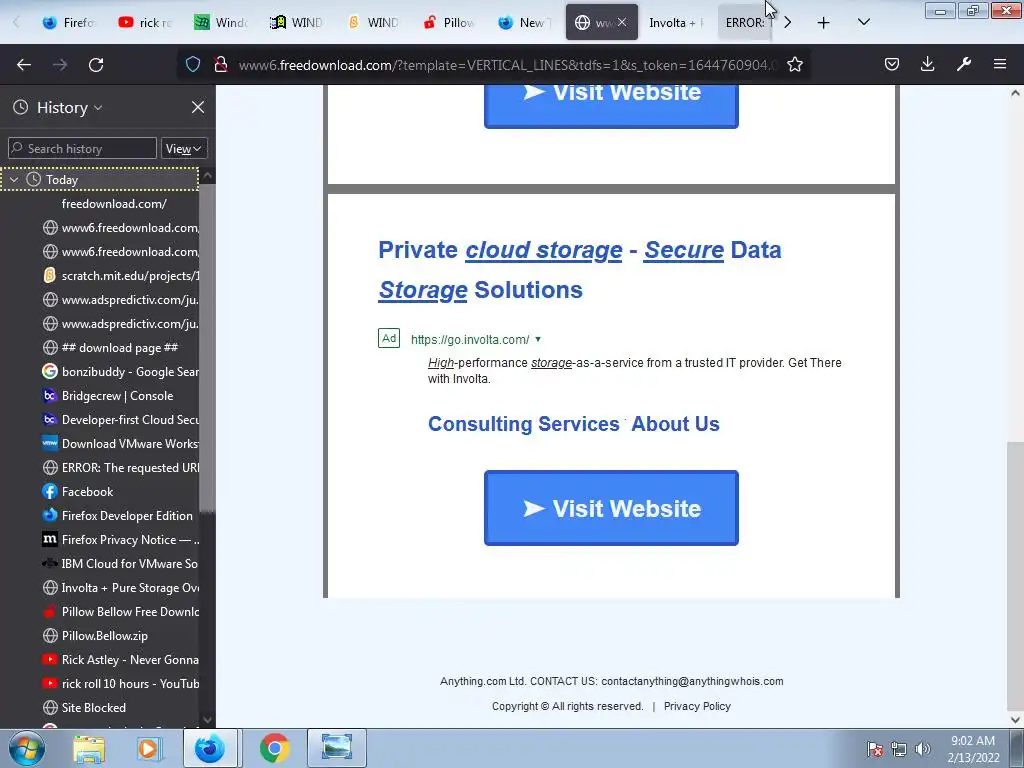Open scratch.mit.edu/projects history entry

(120, 276)
